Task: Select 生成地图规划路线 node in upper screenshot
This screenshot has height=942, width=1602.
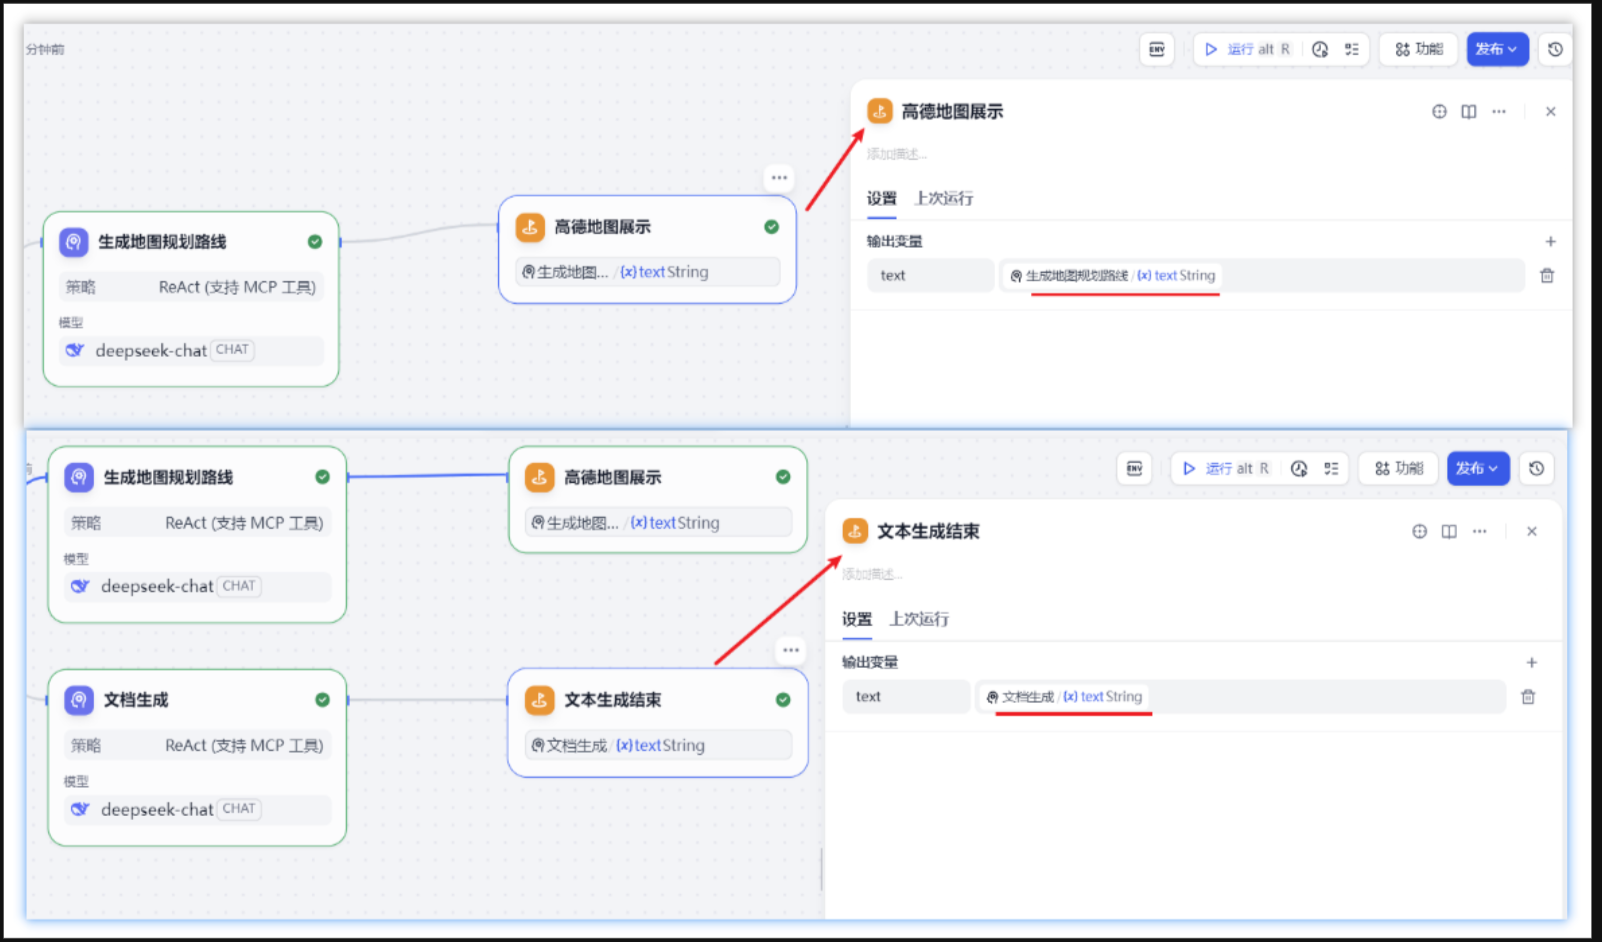Action: [191, 299]
